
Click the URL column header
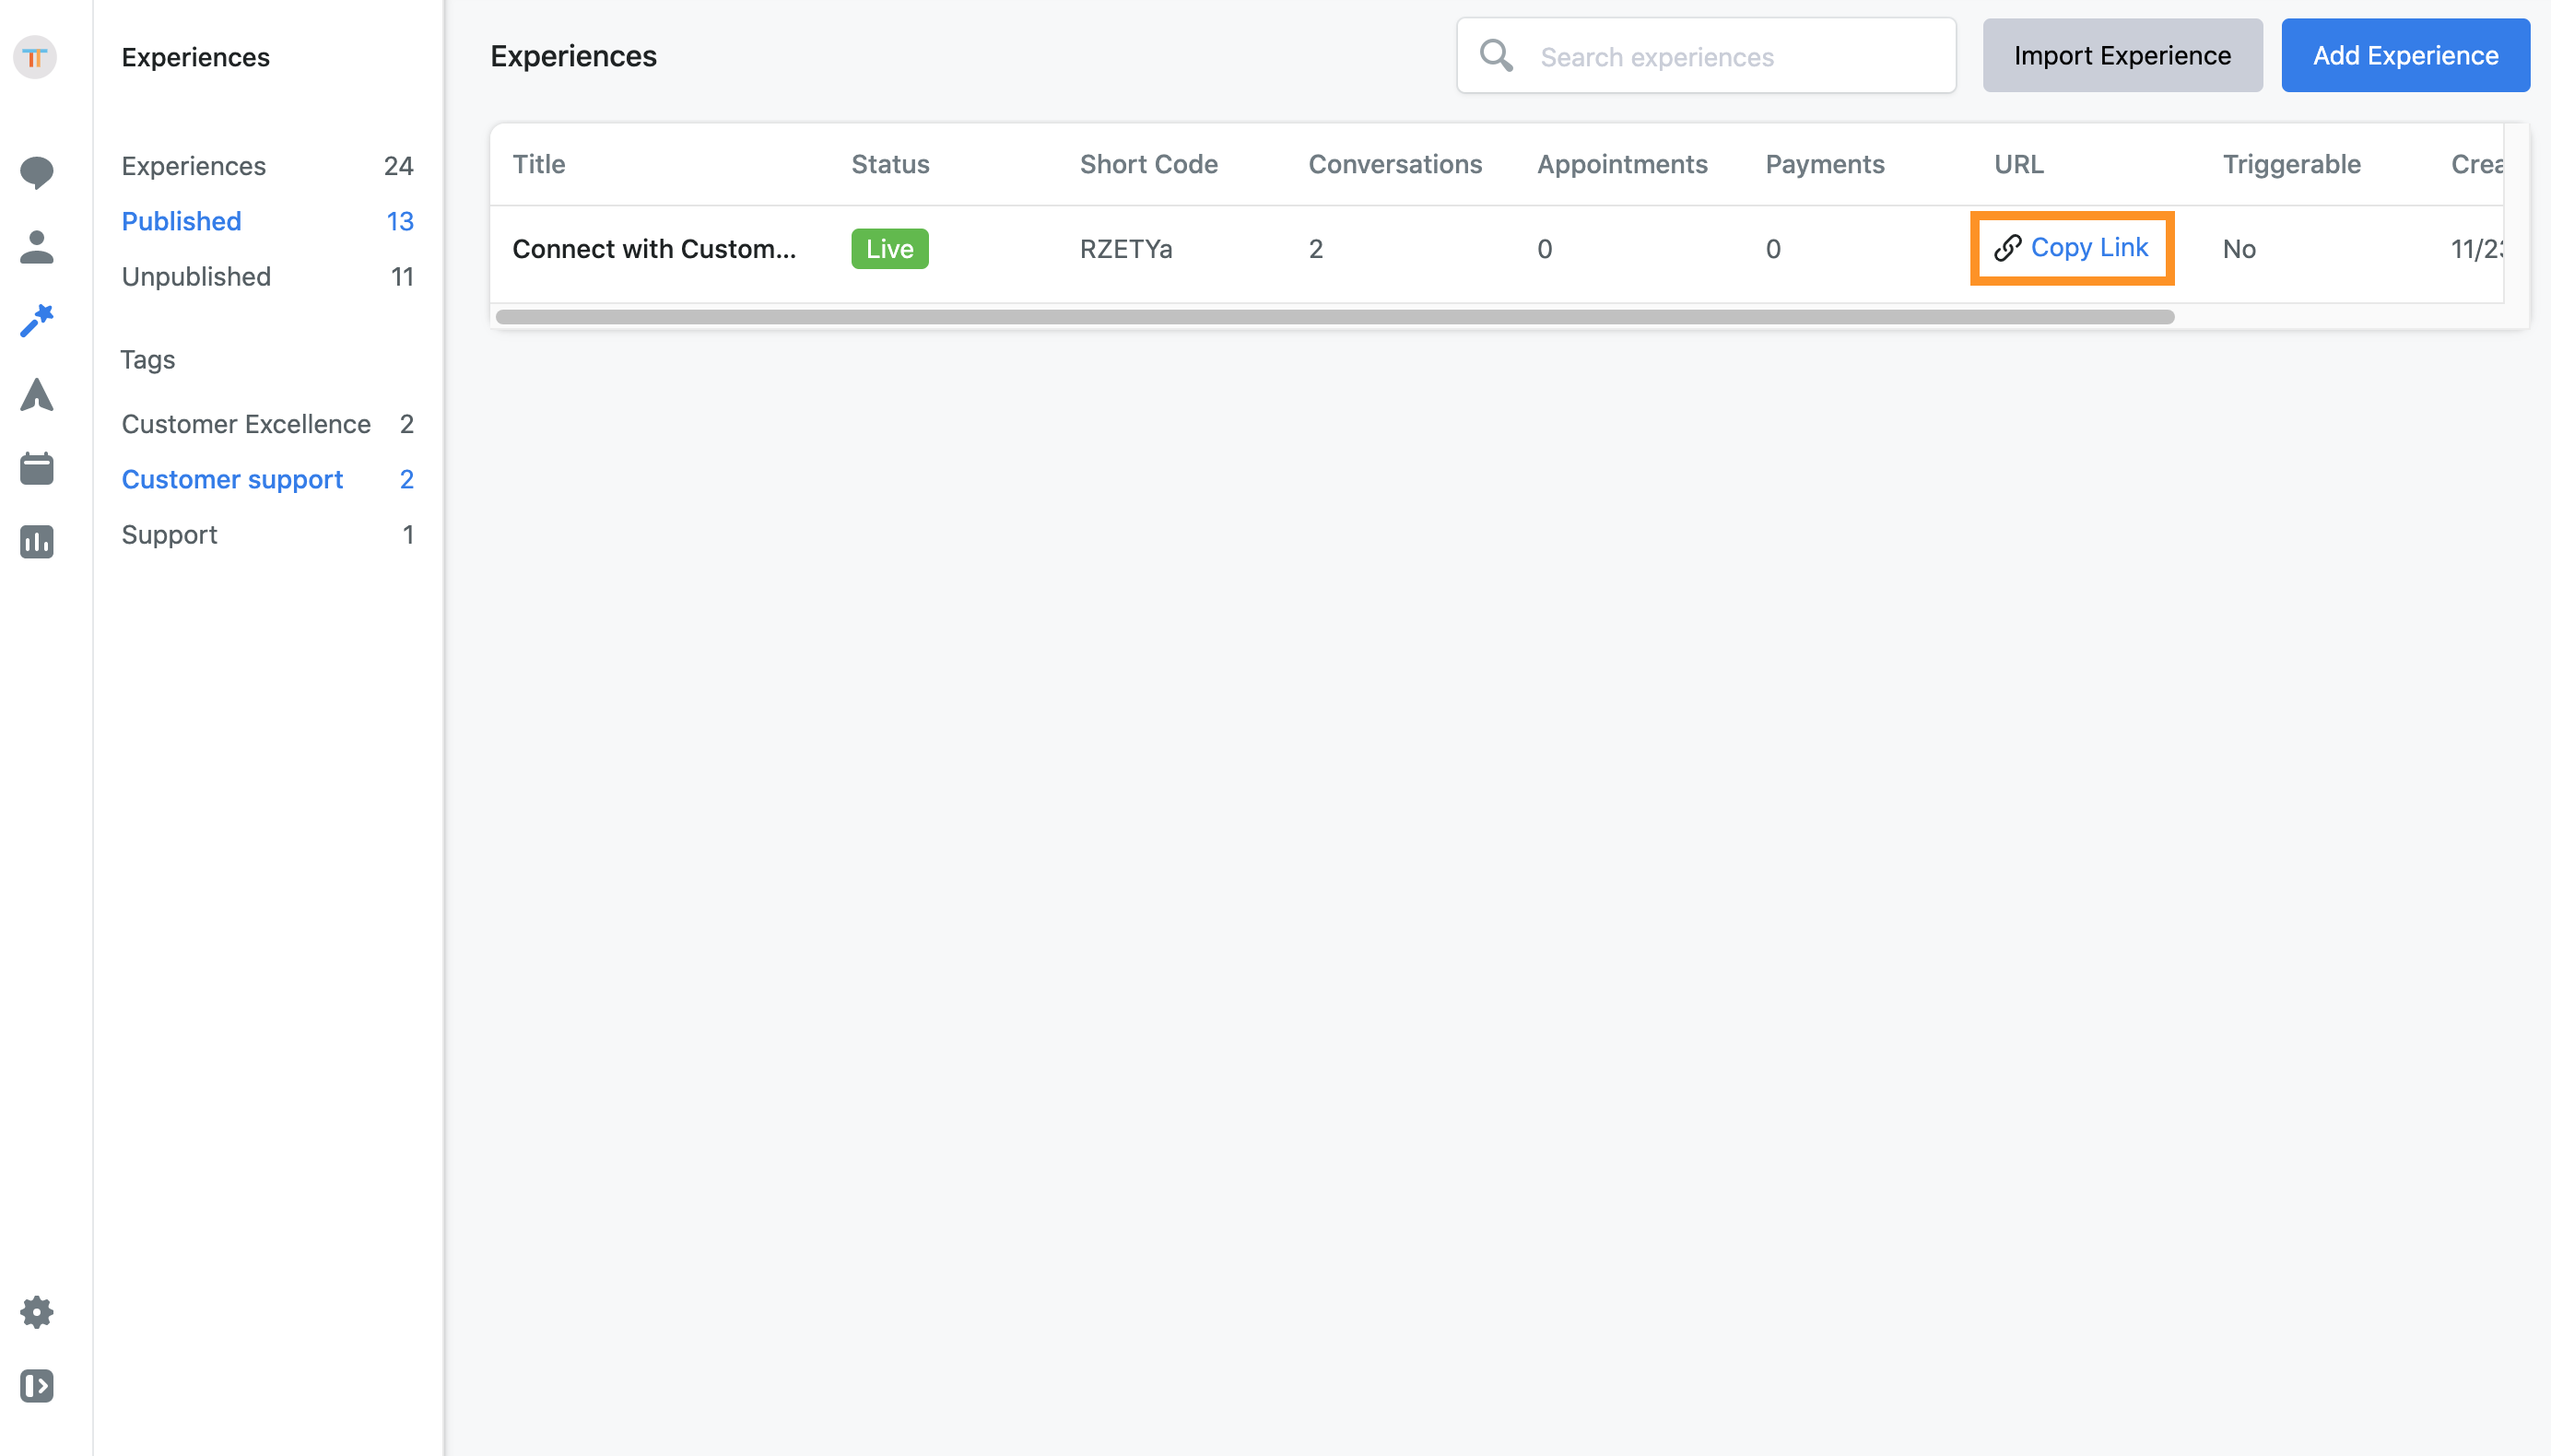point(2018,165)
